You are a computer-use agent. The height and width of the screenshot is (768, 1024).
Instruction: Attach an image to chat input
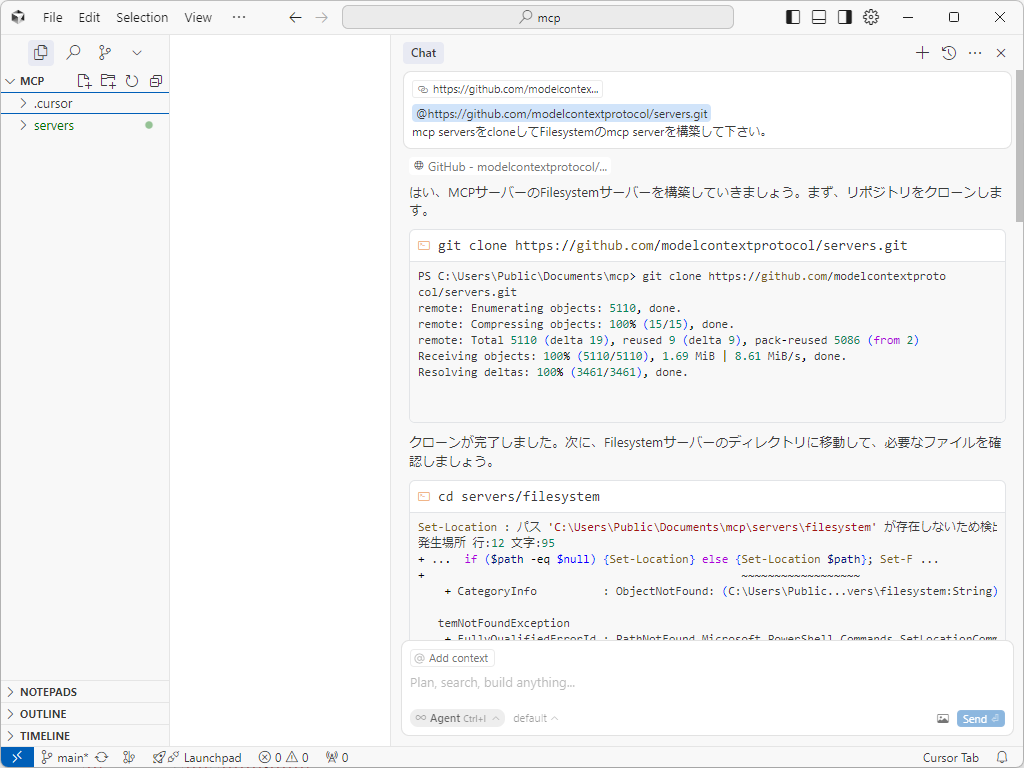tap(942, 719)
